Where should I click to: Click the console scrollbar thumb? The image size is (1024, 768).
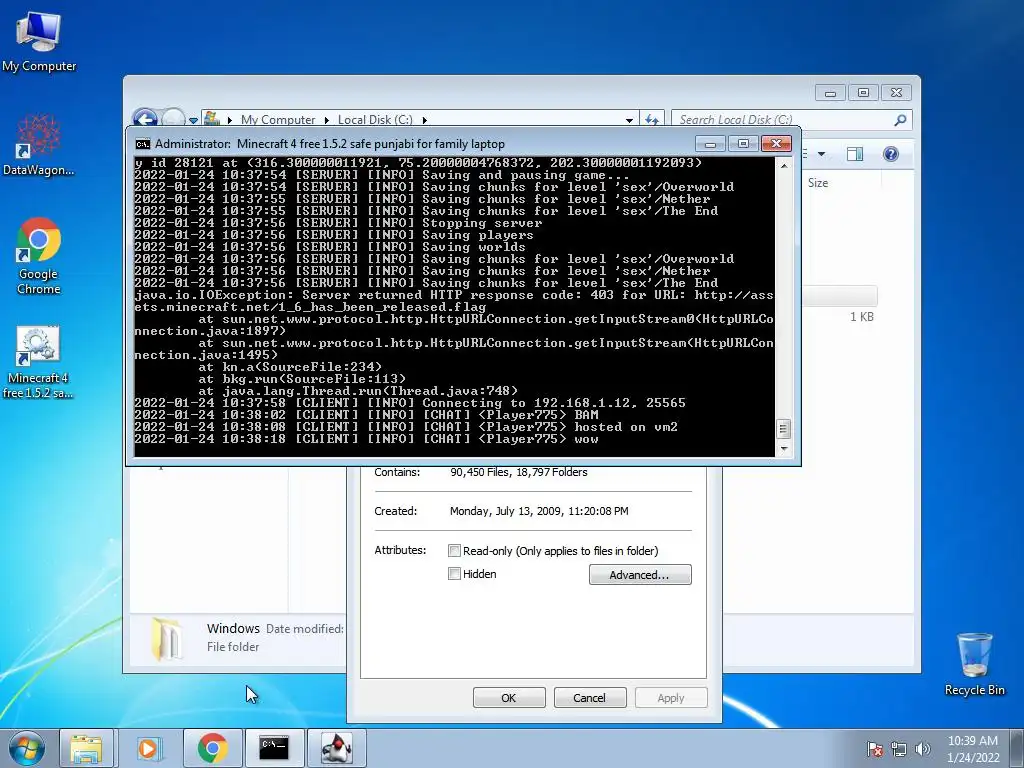point(783,428)
